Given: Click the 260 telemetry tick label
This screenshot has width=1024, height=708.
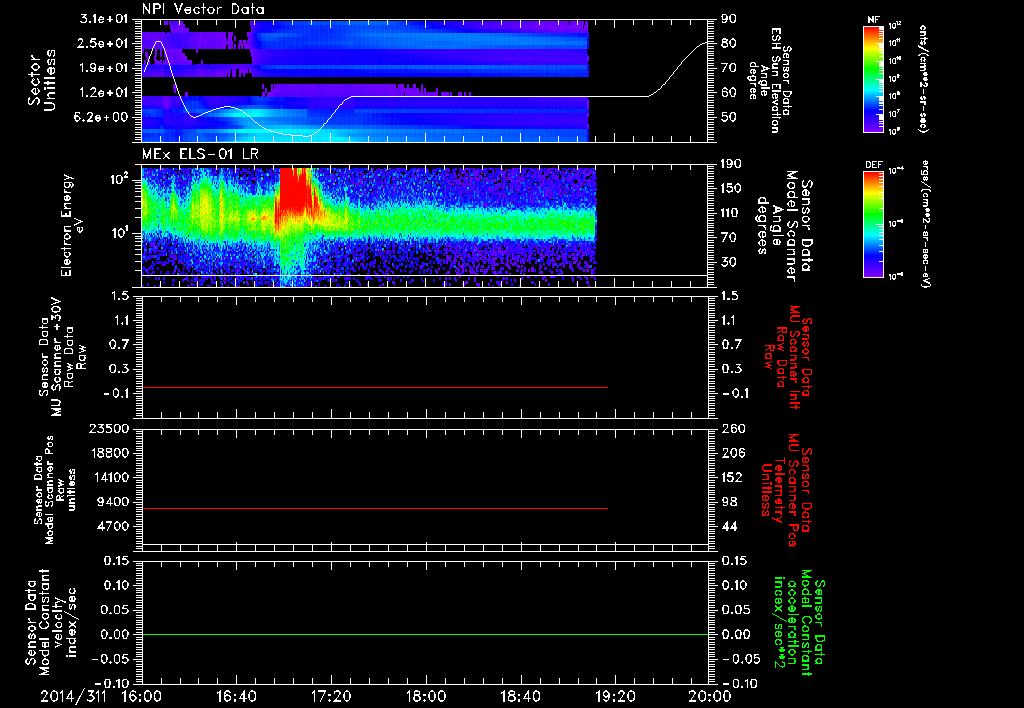Looking at the screenshot, I should pyautogui.click(x=731, y=429).
